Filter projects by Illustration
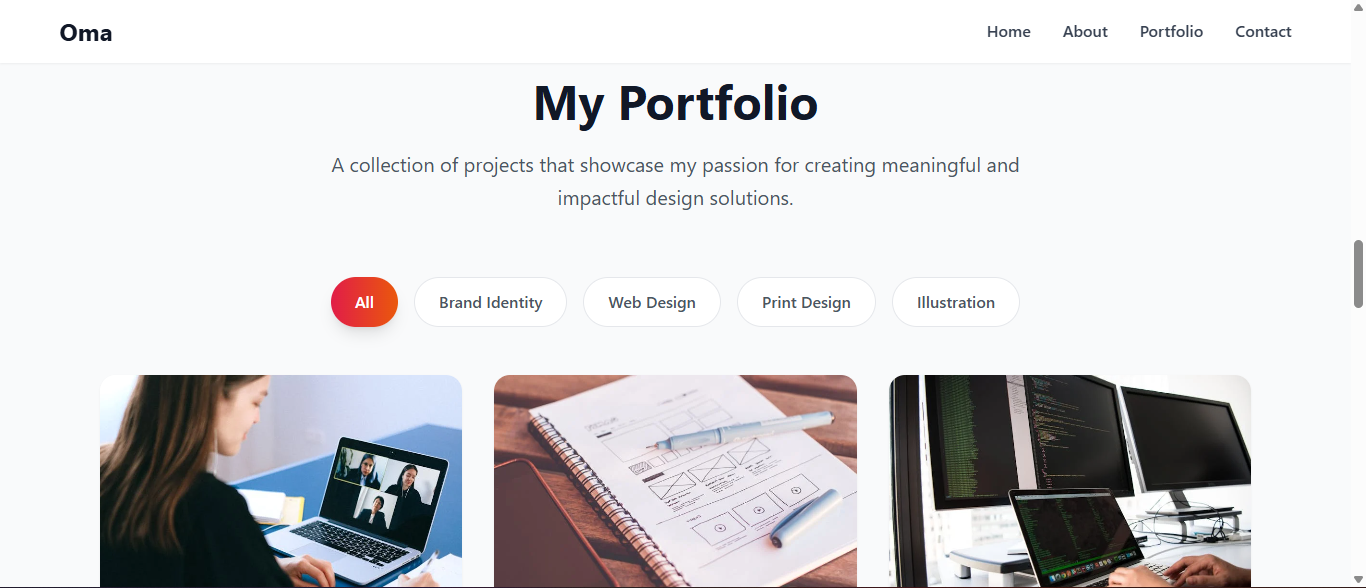This screenshot has height=588, width=1366. [956, 302]
